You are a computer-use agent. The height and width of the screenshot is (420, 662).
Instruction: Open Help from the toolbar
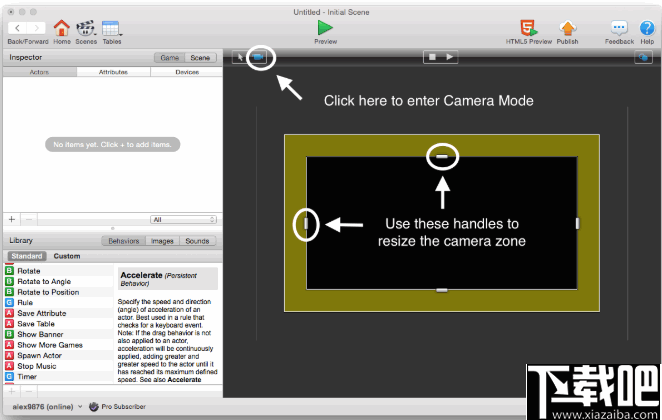(647, 28)
